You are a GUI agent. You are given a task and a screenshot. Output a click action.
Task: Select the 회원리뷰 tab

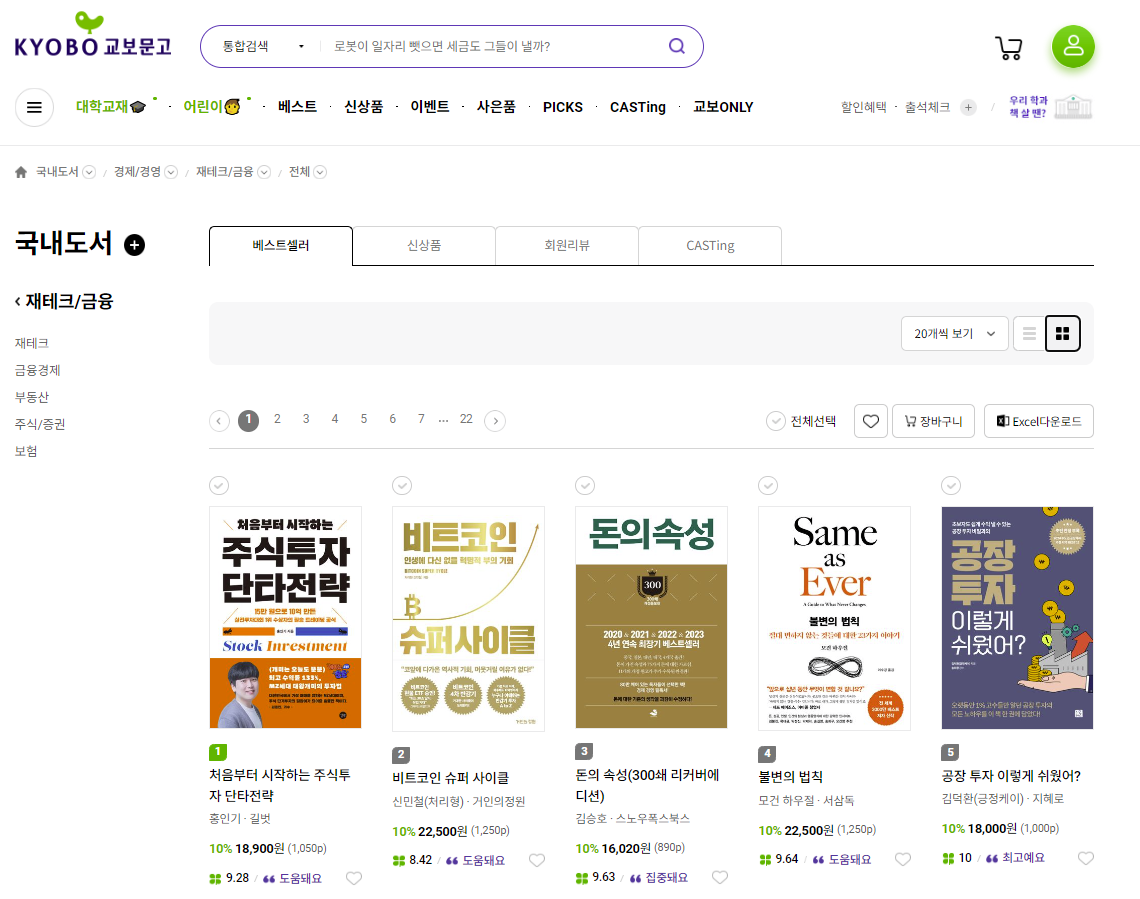coord(567,246)
